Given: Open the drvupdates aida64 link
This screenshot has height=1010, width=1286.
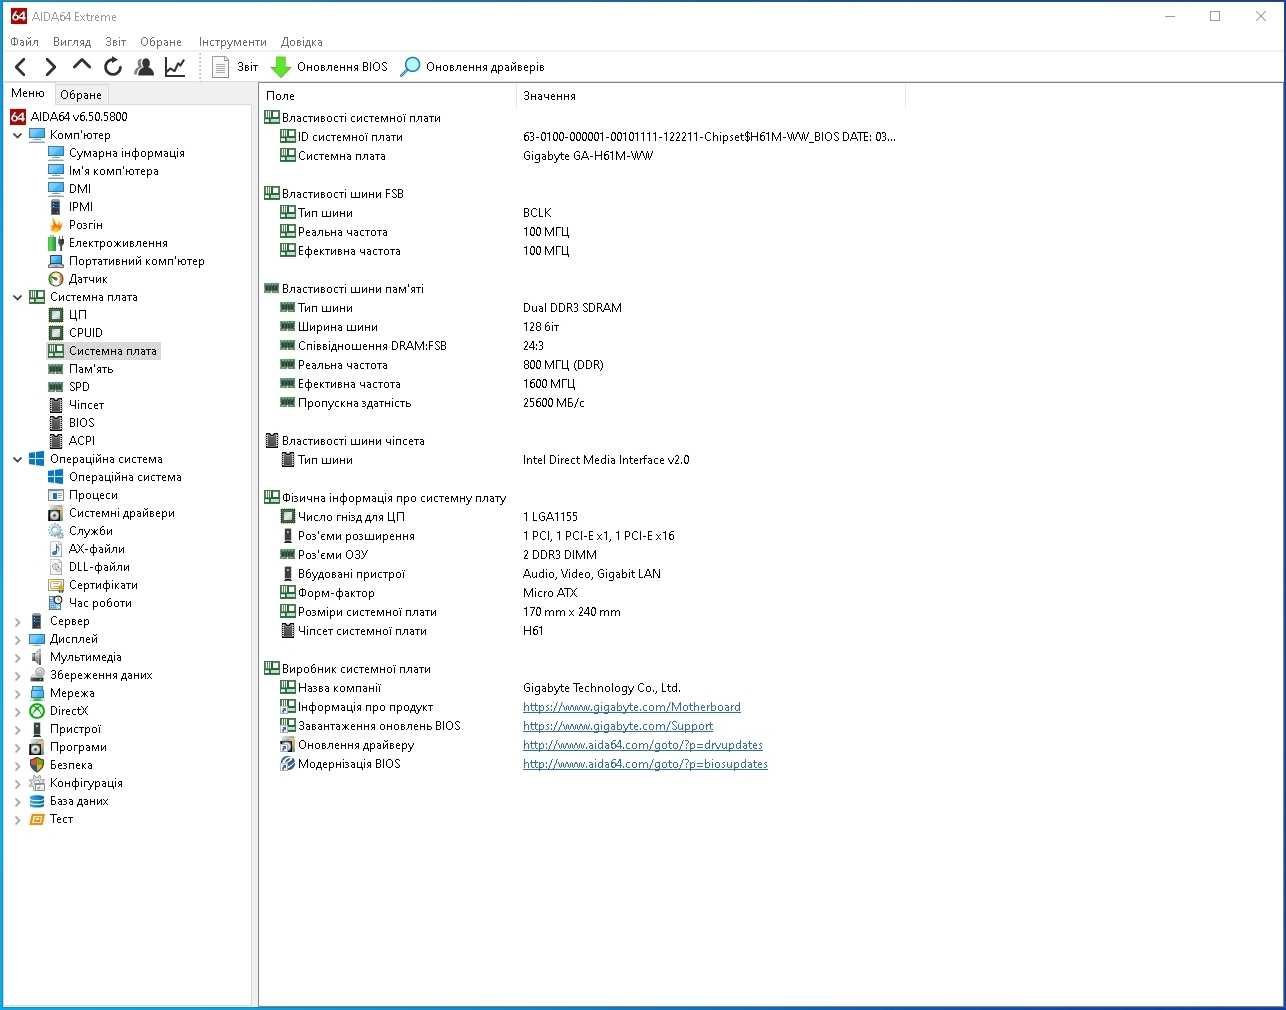Looking at the screenshot, I should [x=643, y=745].
